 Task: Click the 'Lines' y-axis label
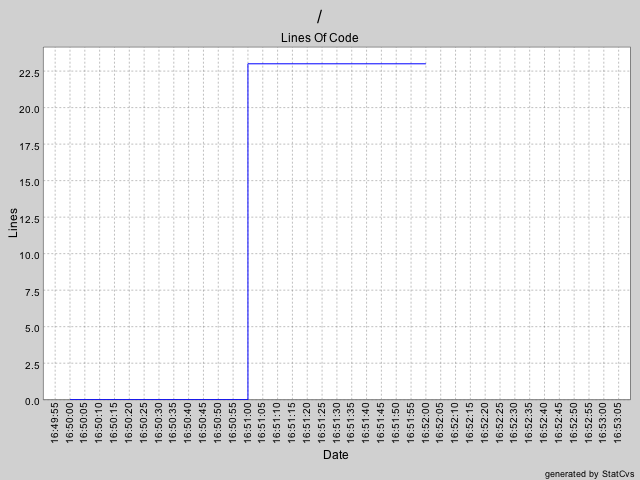coord(13,222)
